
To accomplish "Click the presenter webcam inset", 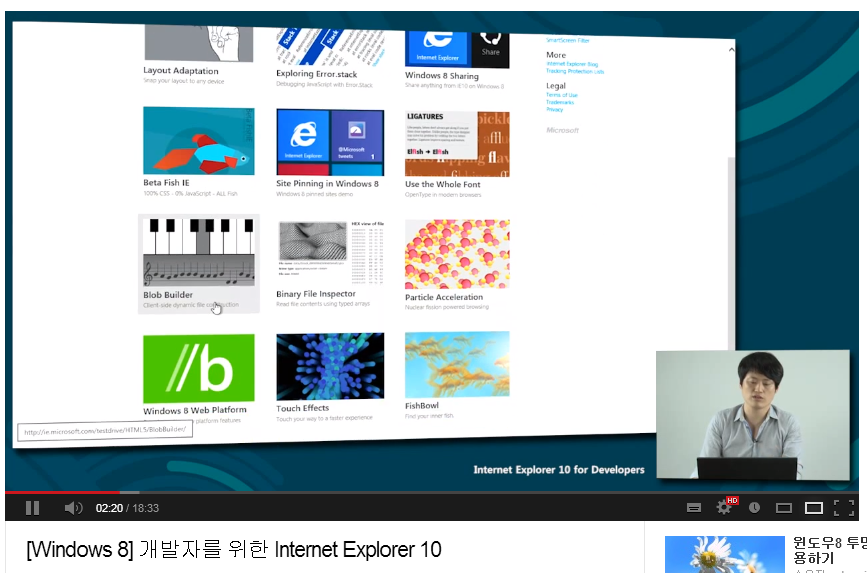I will 753,415.
